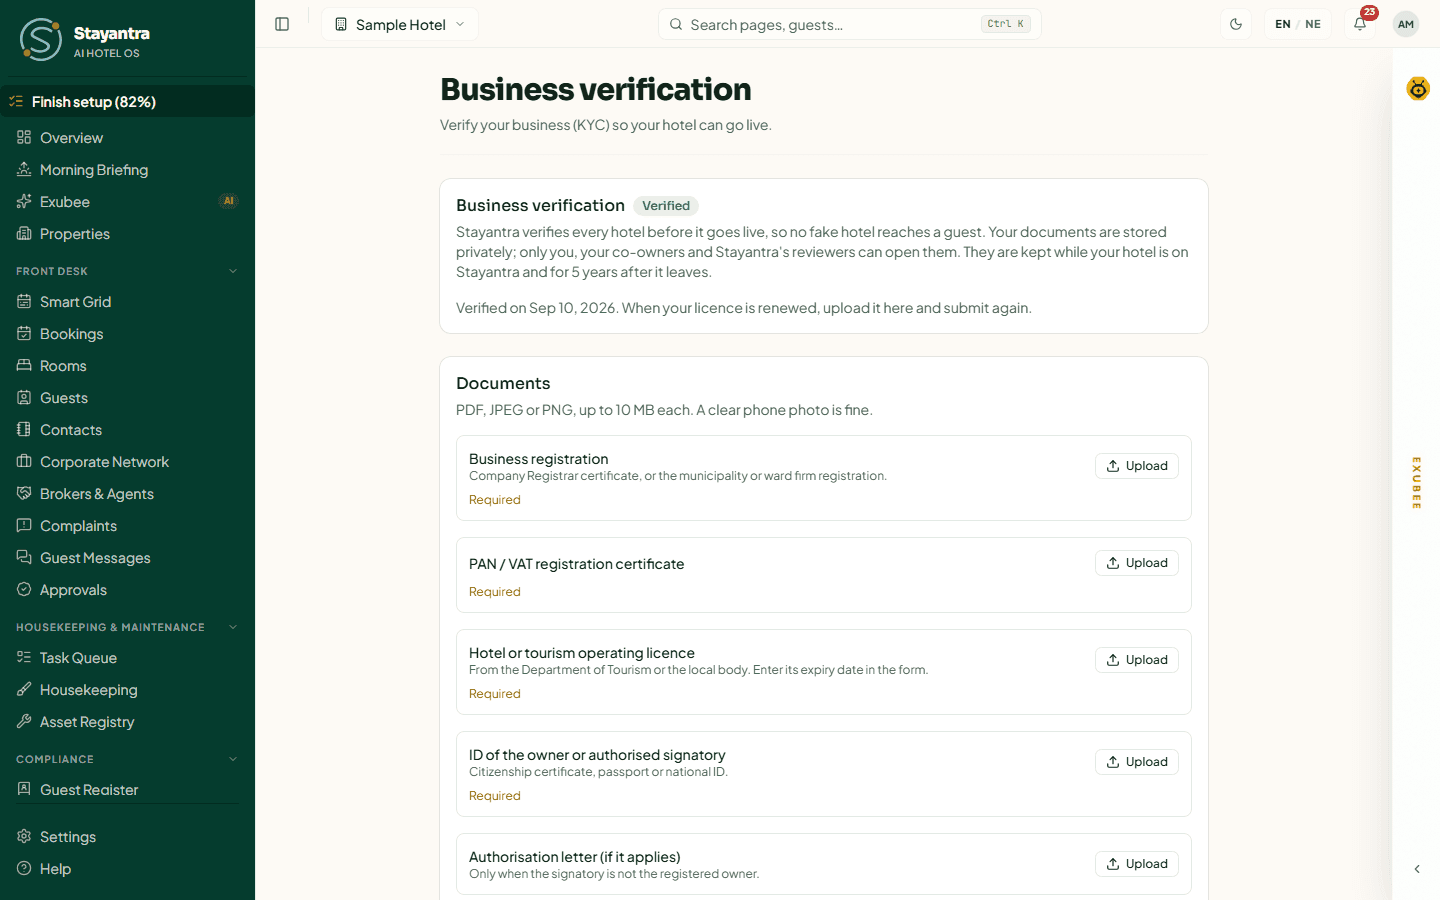Click the Housekeeping brush icon

tap(24, 689)
